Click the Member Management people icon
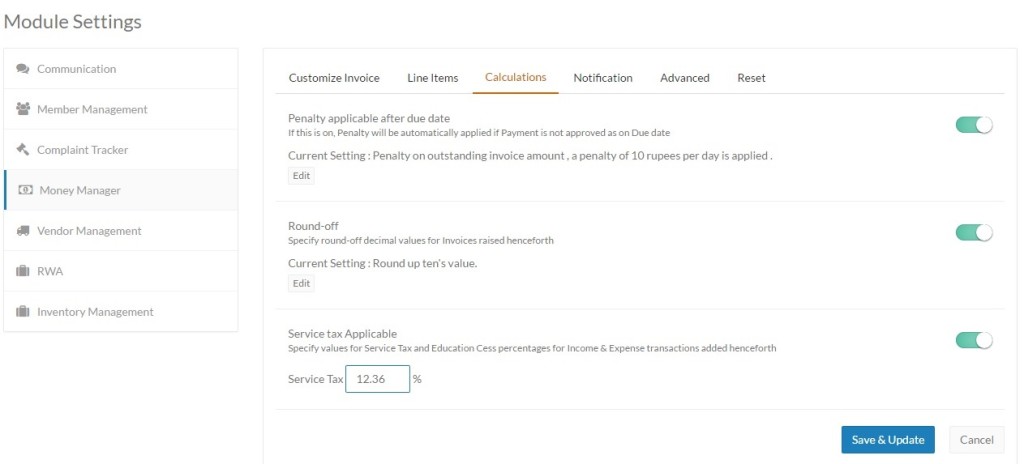 pyautogui.click(x=23, y=109)
